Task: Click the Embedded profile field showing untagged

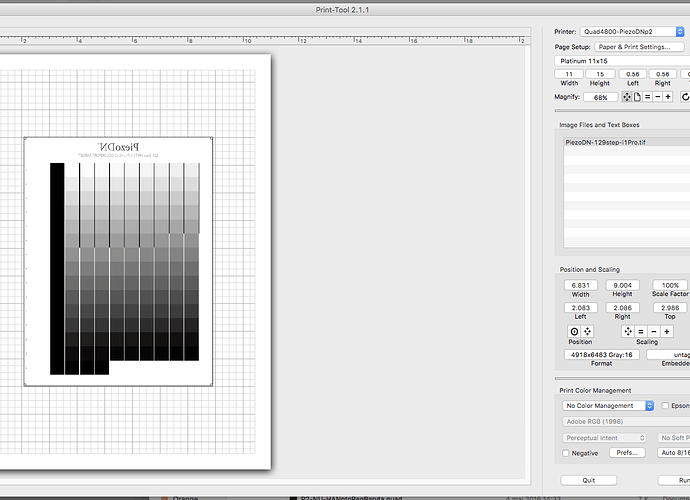Action: click(668, 355)
